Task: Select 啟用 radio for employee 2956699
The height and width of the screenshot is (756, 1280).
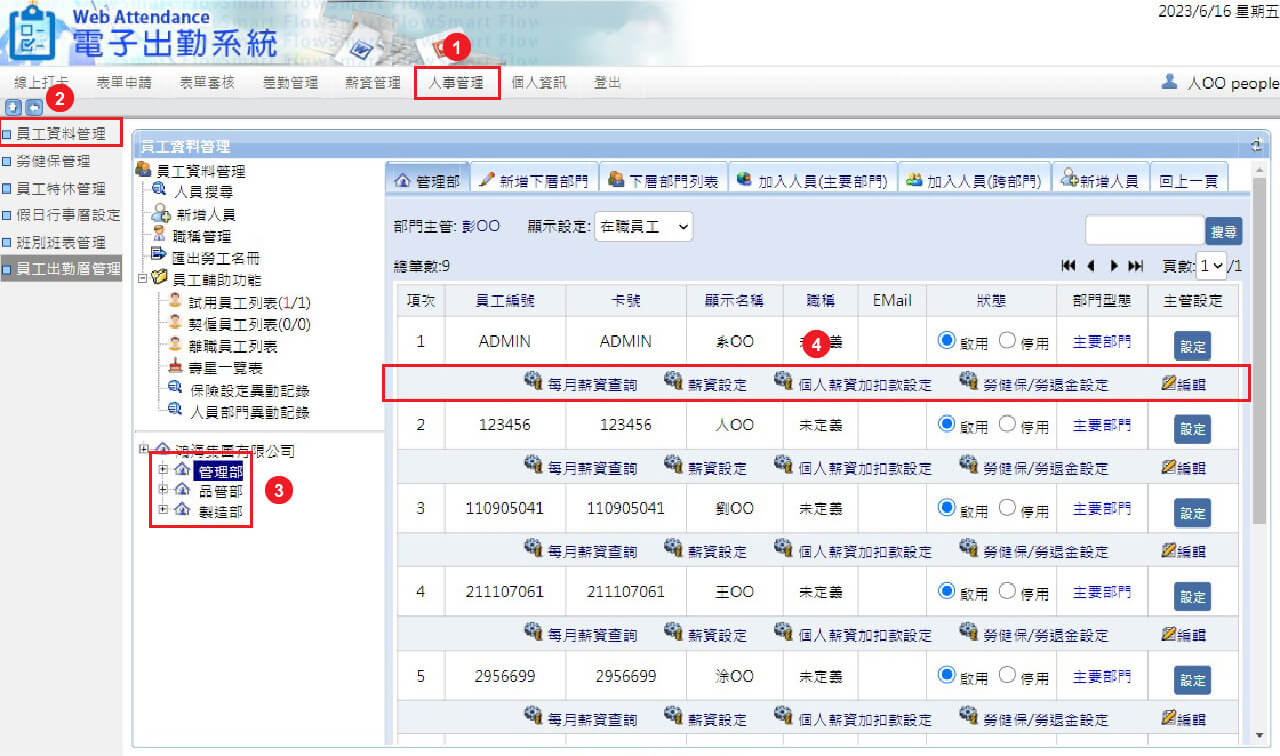Action: (x=946, y=674)
